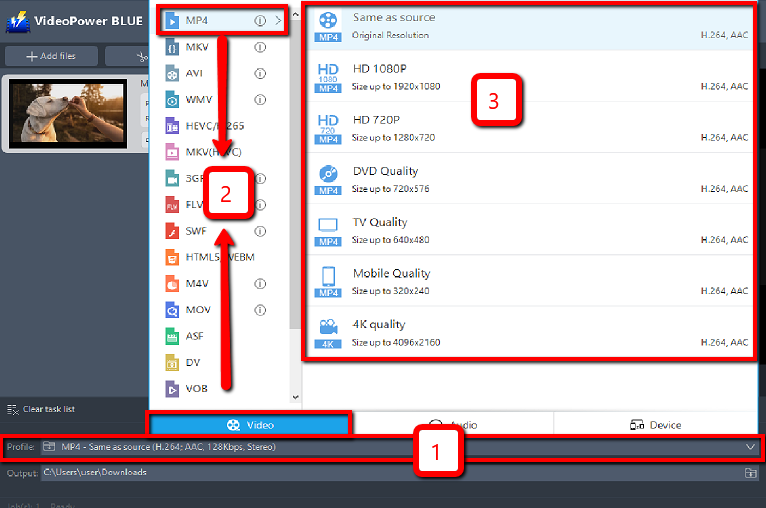Switch to the Device tab

pyautogui.click(x=656, y=425)
